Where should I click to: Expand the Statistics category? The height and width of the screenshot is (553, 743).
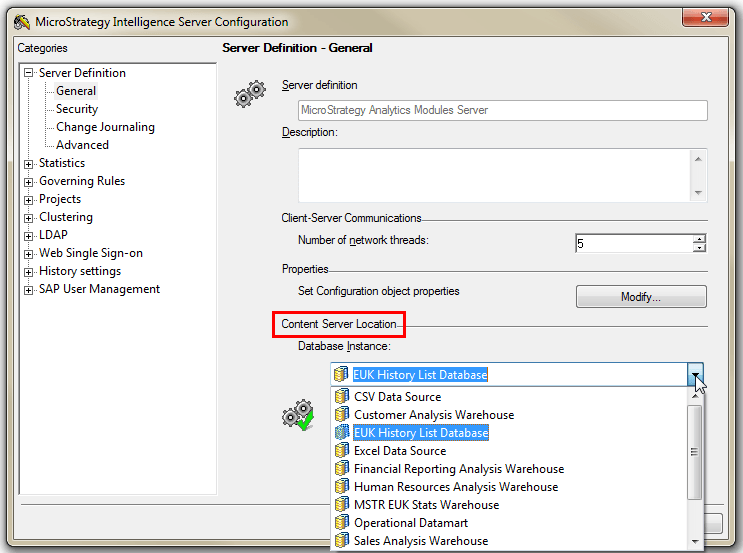pyautogui.click(x=28, y=164)
